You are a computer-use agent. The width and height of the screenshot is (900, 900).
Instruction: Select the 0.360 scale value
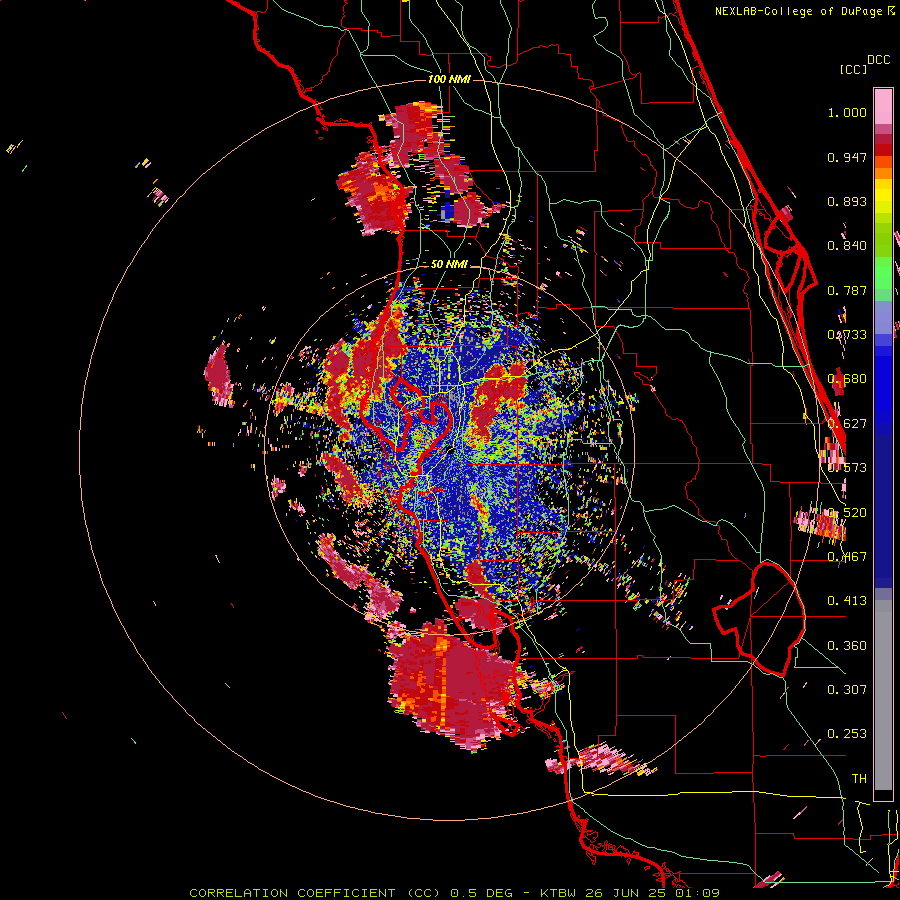coord(847,646)
